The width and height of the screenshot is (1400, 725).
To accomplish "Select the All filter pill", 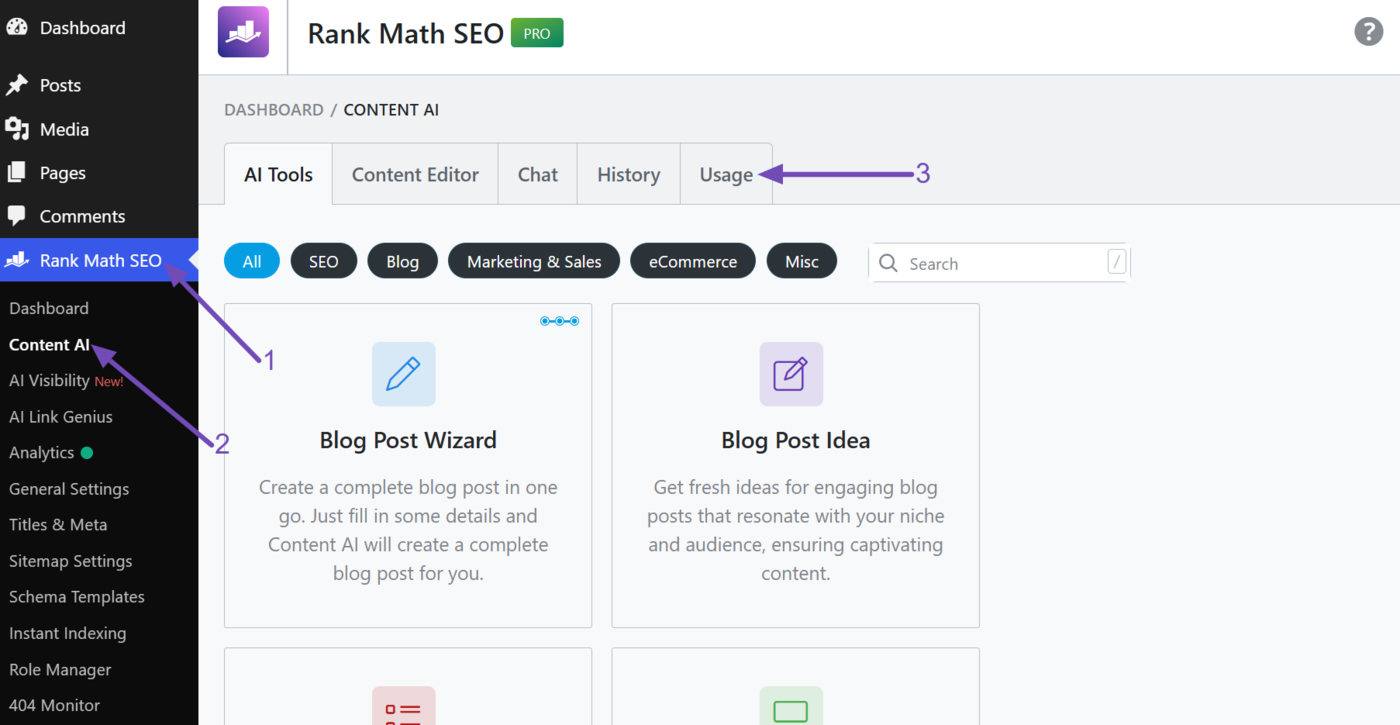I will [x=252, y=261].
